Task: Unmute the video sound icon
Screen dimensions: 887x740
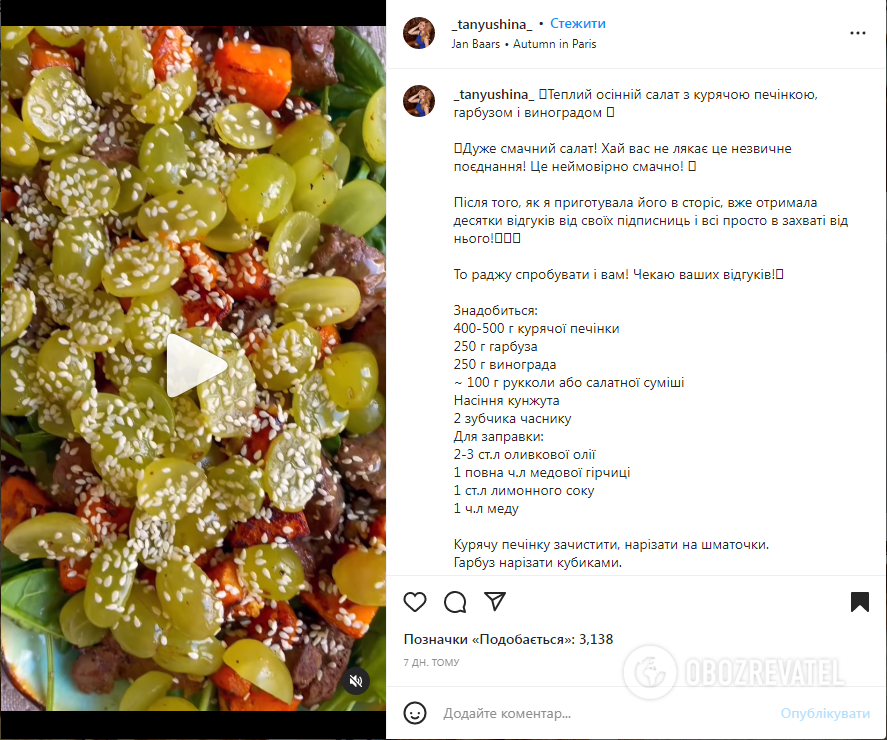Action: click(x=356, y=681)
